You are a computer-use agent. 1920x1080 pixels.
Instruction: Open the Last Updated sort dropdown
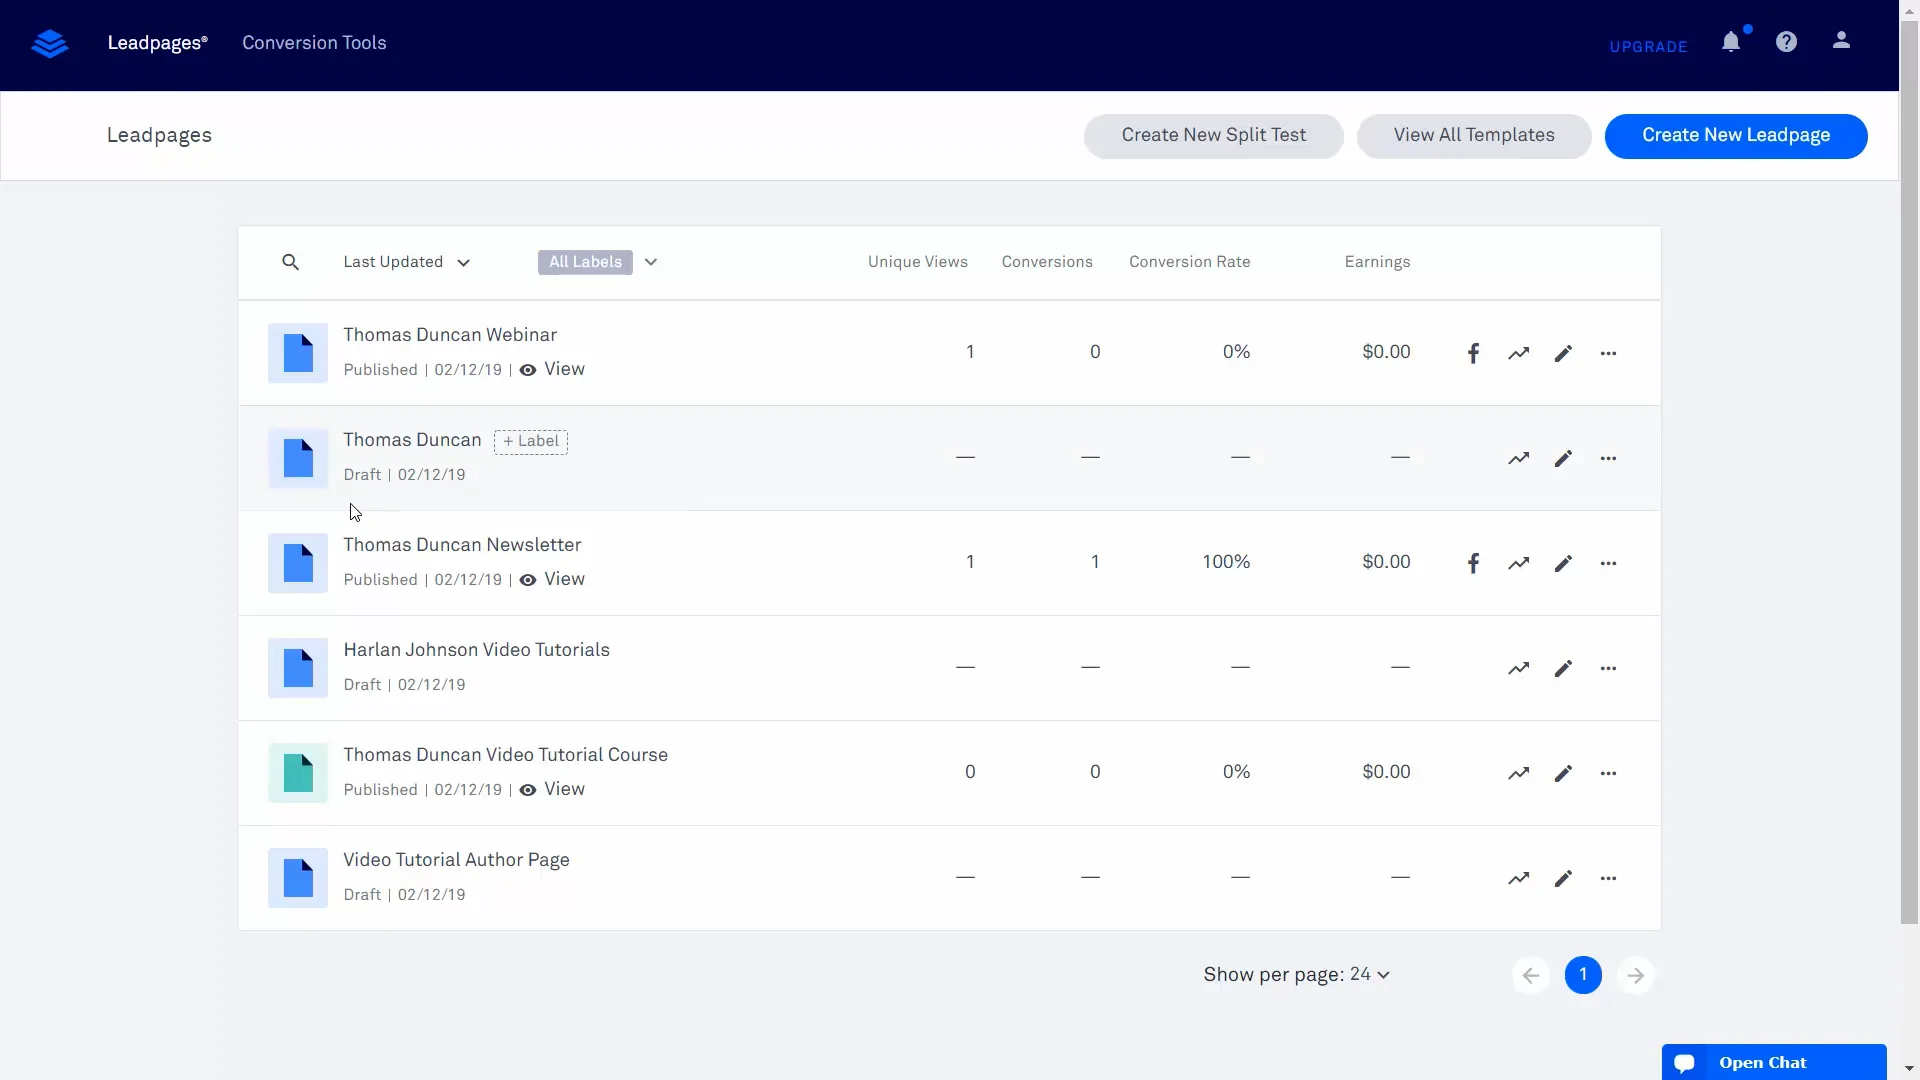click(x=405, y=262)
